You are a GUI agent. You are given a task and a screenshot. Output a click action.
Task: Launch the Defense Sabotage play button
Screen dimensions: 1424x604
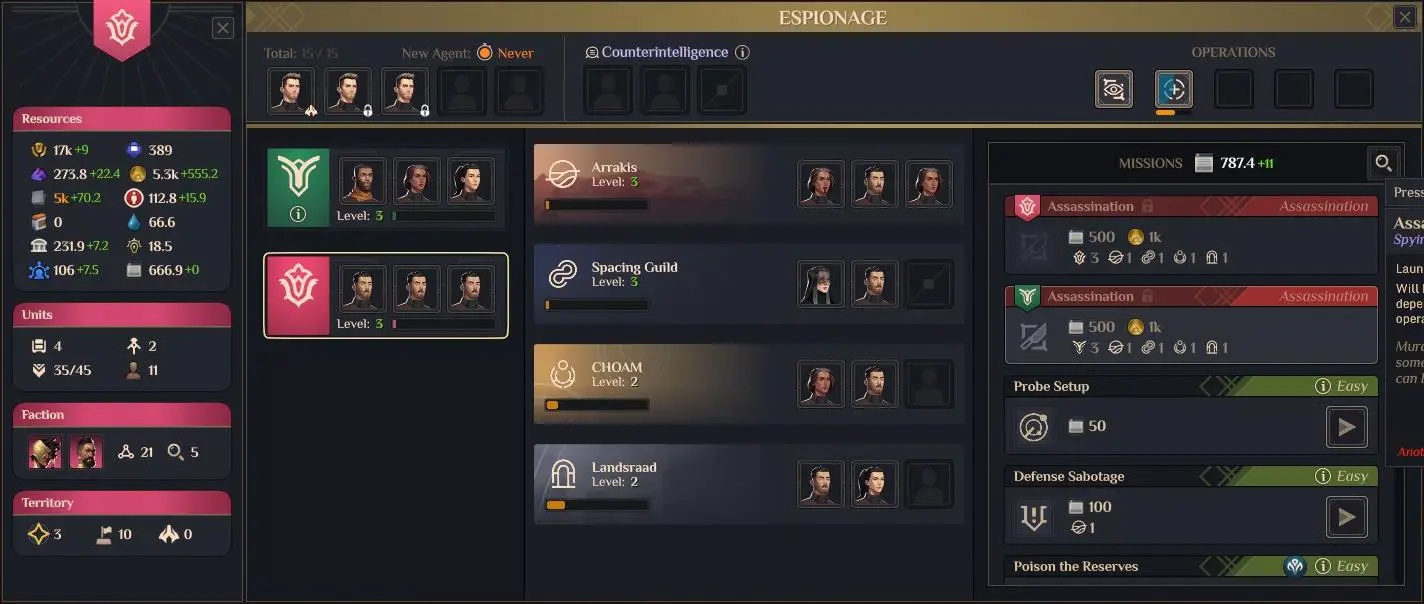click(1346, 517)
